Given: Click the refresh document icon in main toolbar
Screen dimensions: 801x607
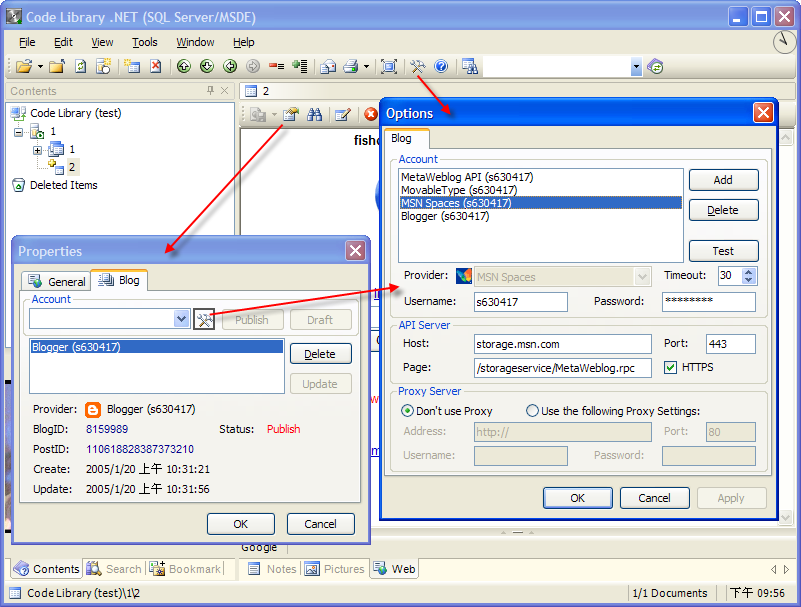Looking at the screenshot, I should click(81, 66).
